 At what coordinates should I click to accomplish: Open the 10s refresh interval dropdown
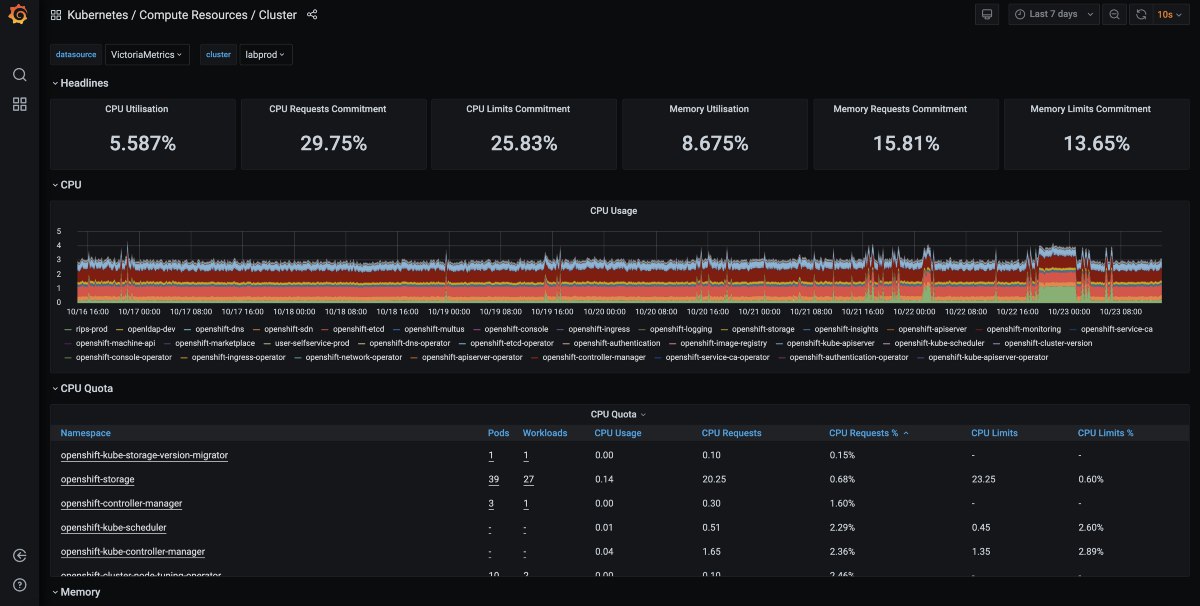tap(1170, 14)
